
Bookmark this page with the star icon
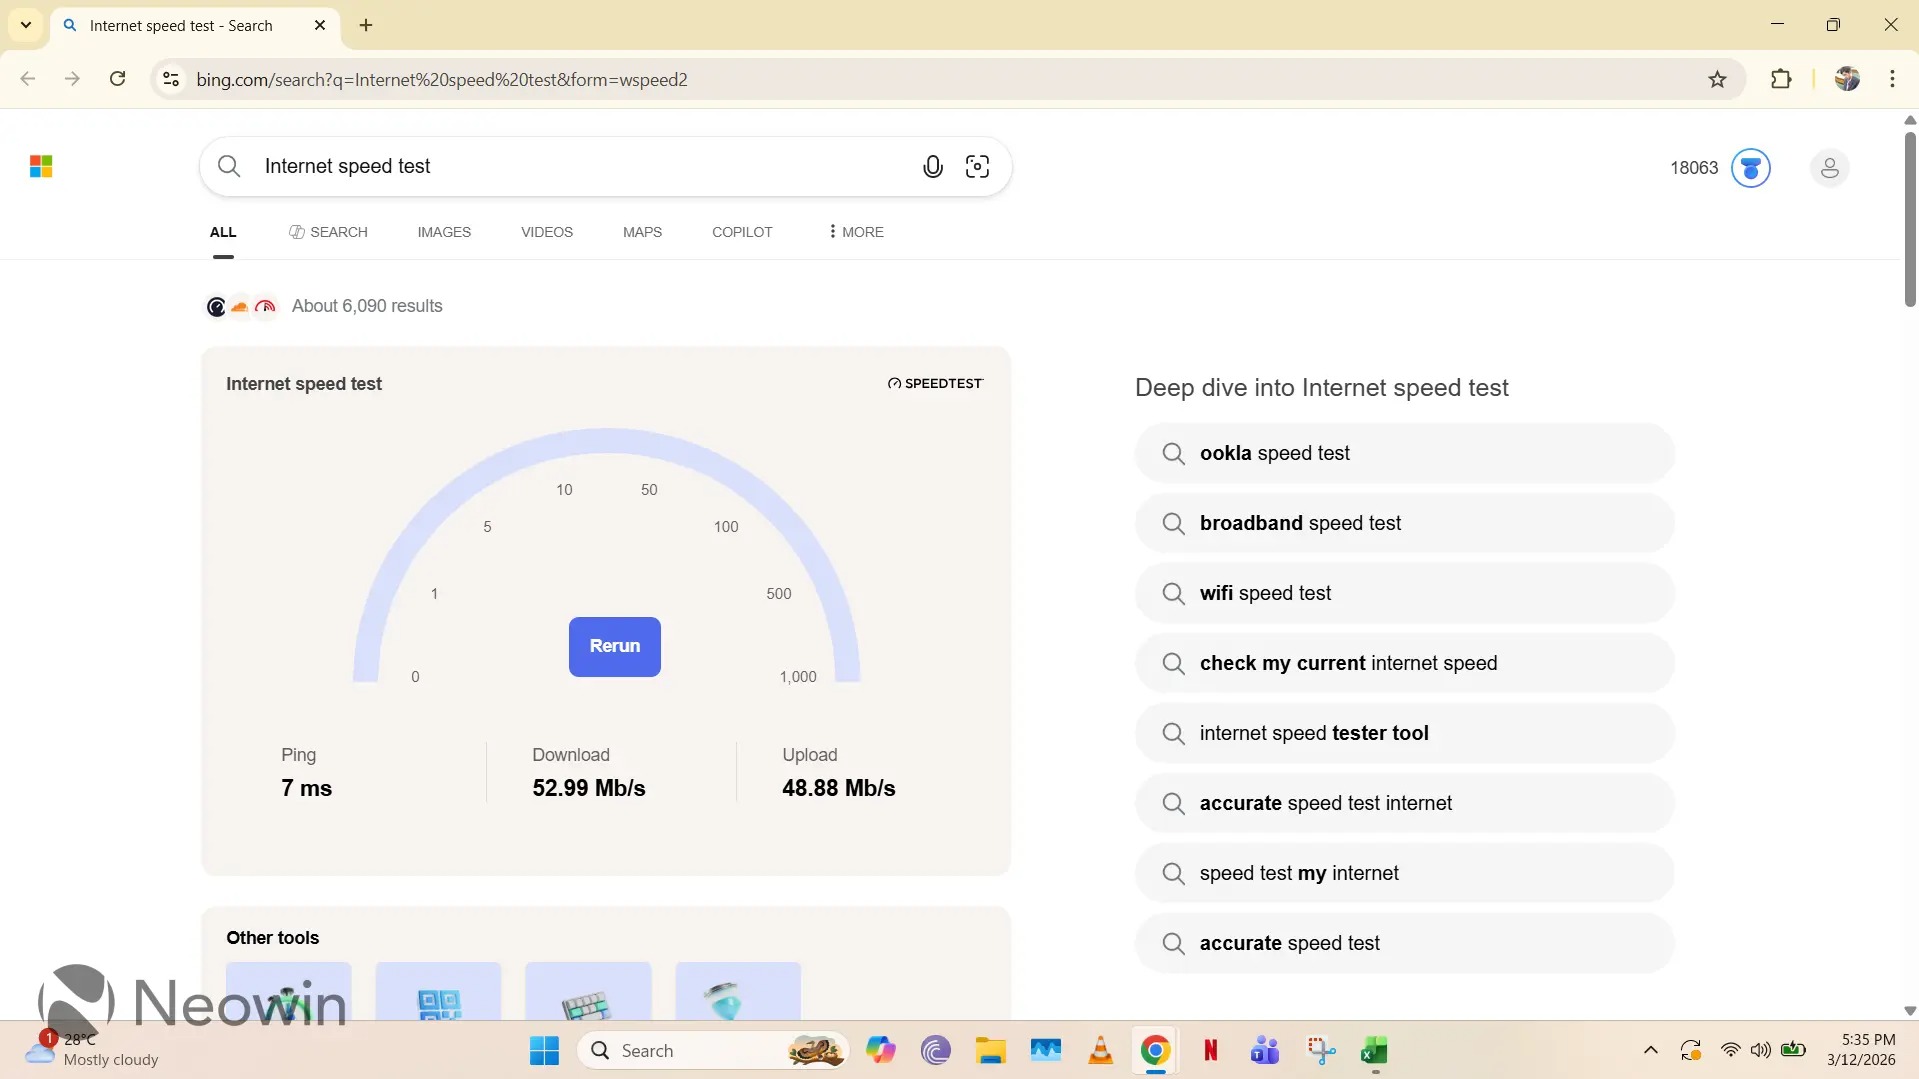pos(1717,80)
